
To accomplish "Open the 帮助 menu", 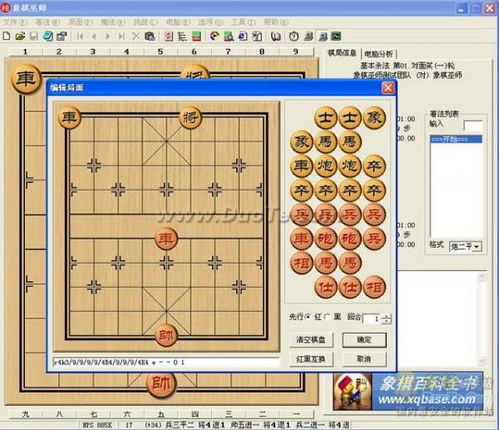I will tap(276, 22).
